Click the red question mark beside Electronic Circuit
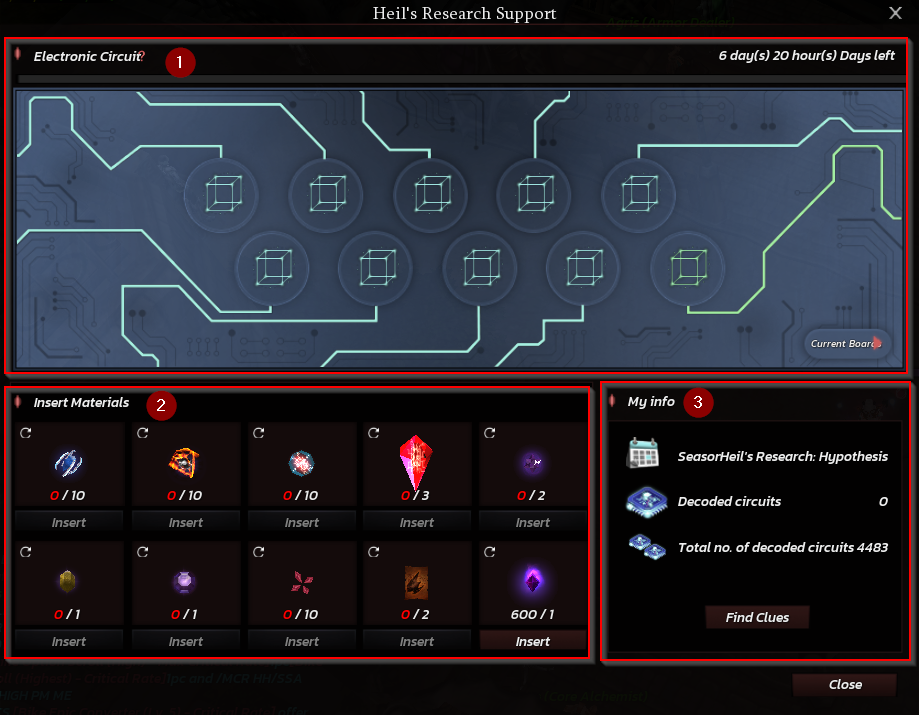Viewport: 919px width, 715px height. (142, 56)
